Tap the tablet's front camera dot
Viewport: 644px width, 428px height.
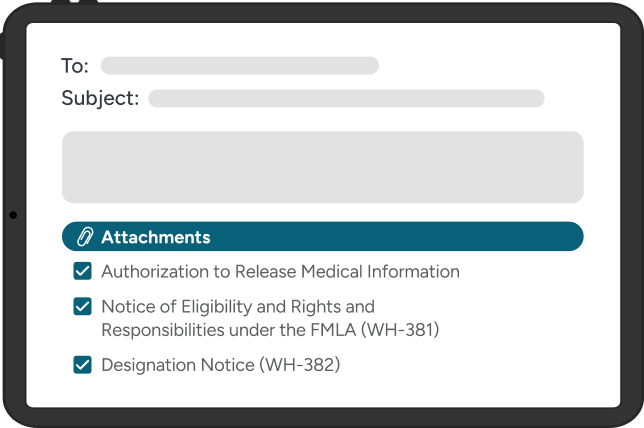coord(12,214)
